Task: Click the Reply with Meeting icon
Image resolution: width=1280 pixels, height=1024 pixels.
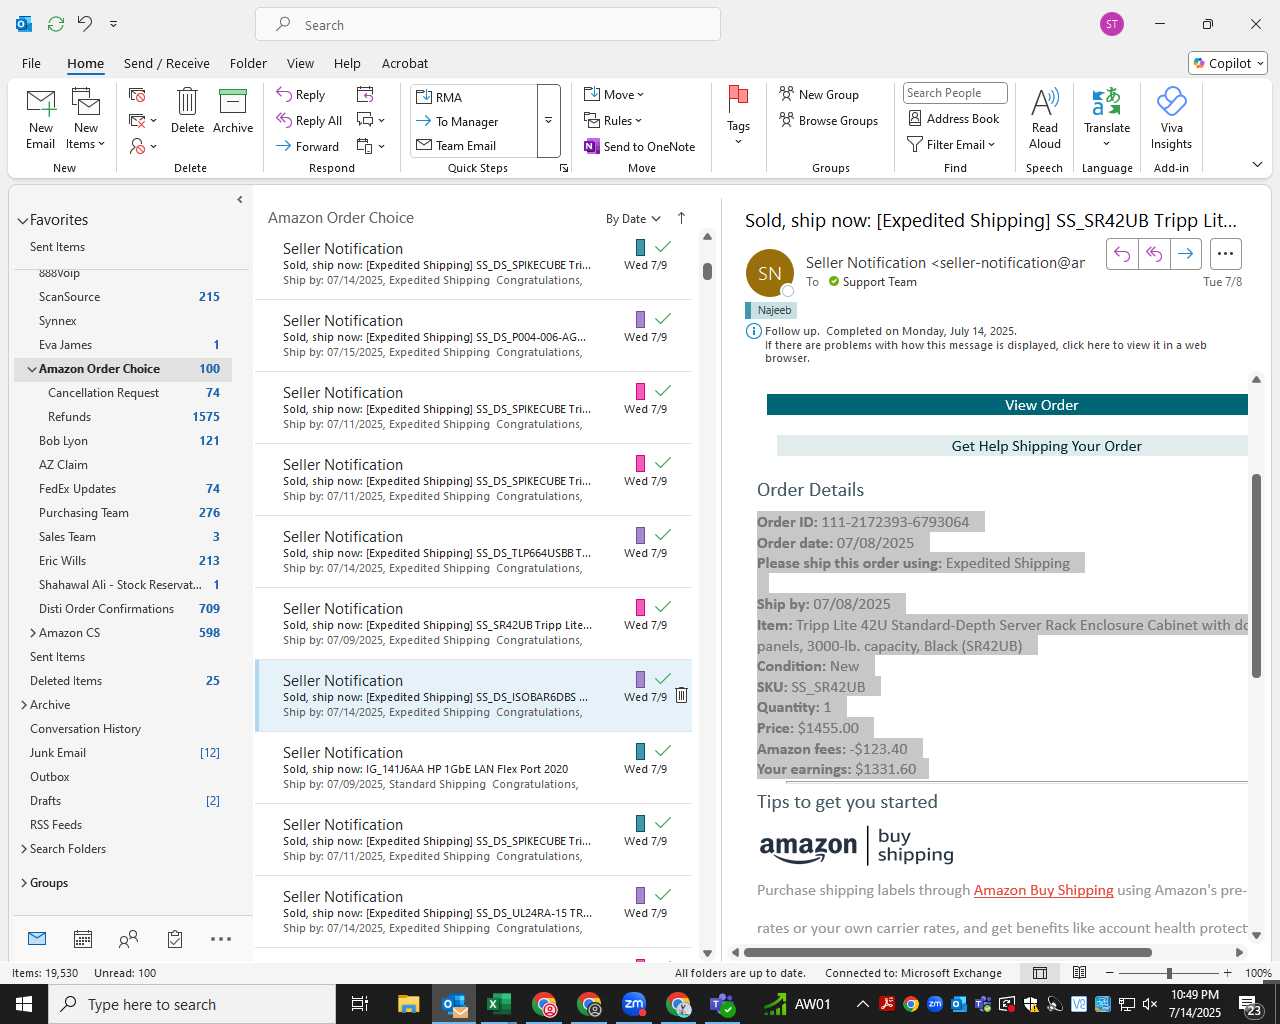Action: coord(365,95)
